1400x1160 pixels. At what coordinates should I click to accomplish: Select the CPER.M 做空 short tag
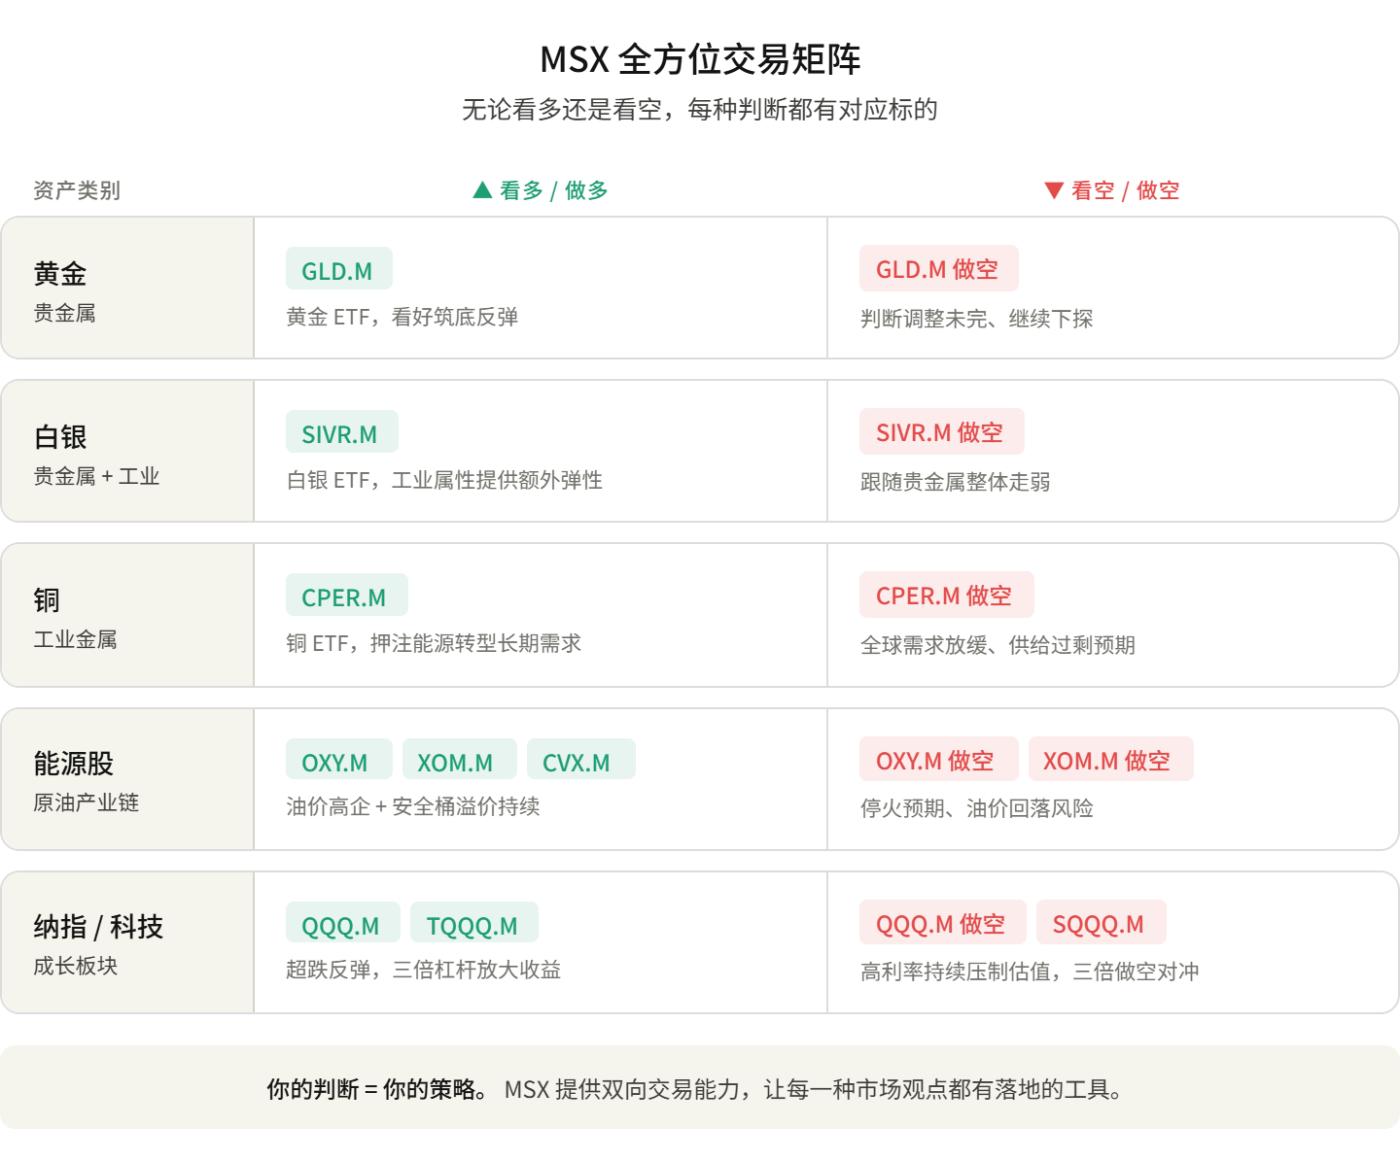tap(945, 595)
